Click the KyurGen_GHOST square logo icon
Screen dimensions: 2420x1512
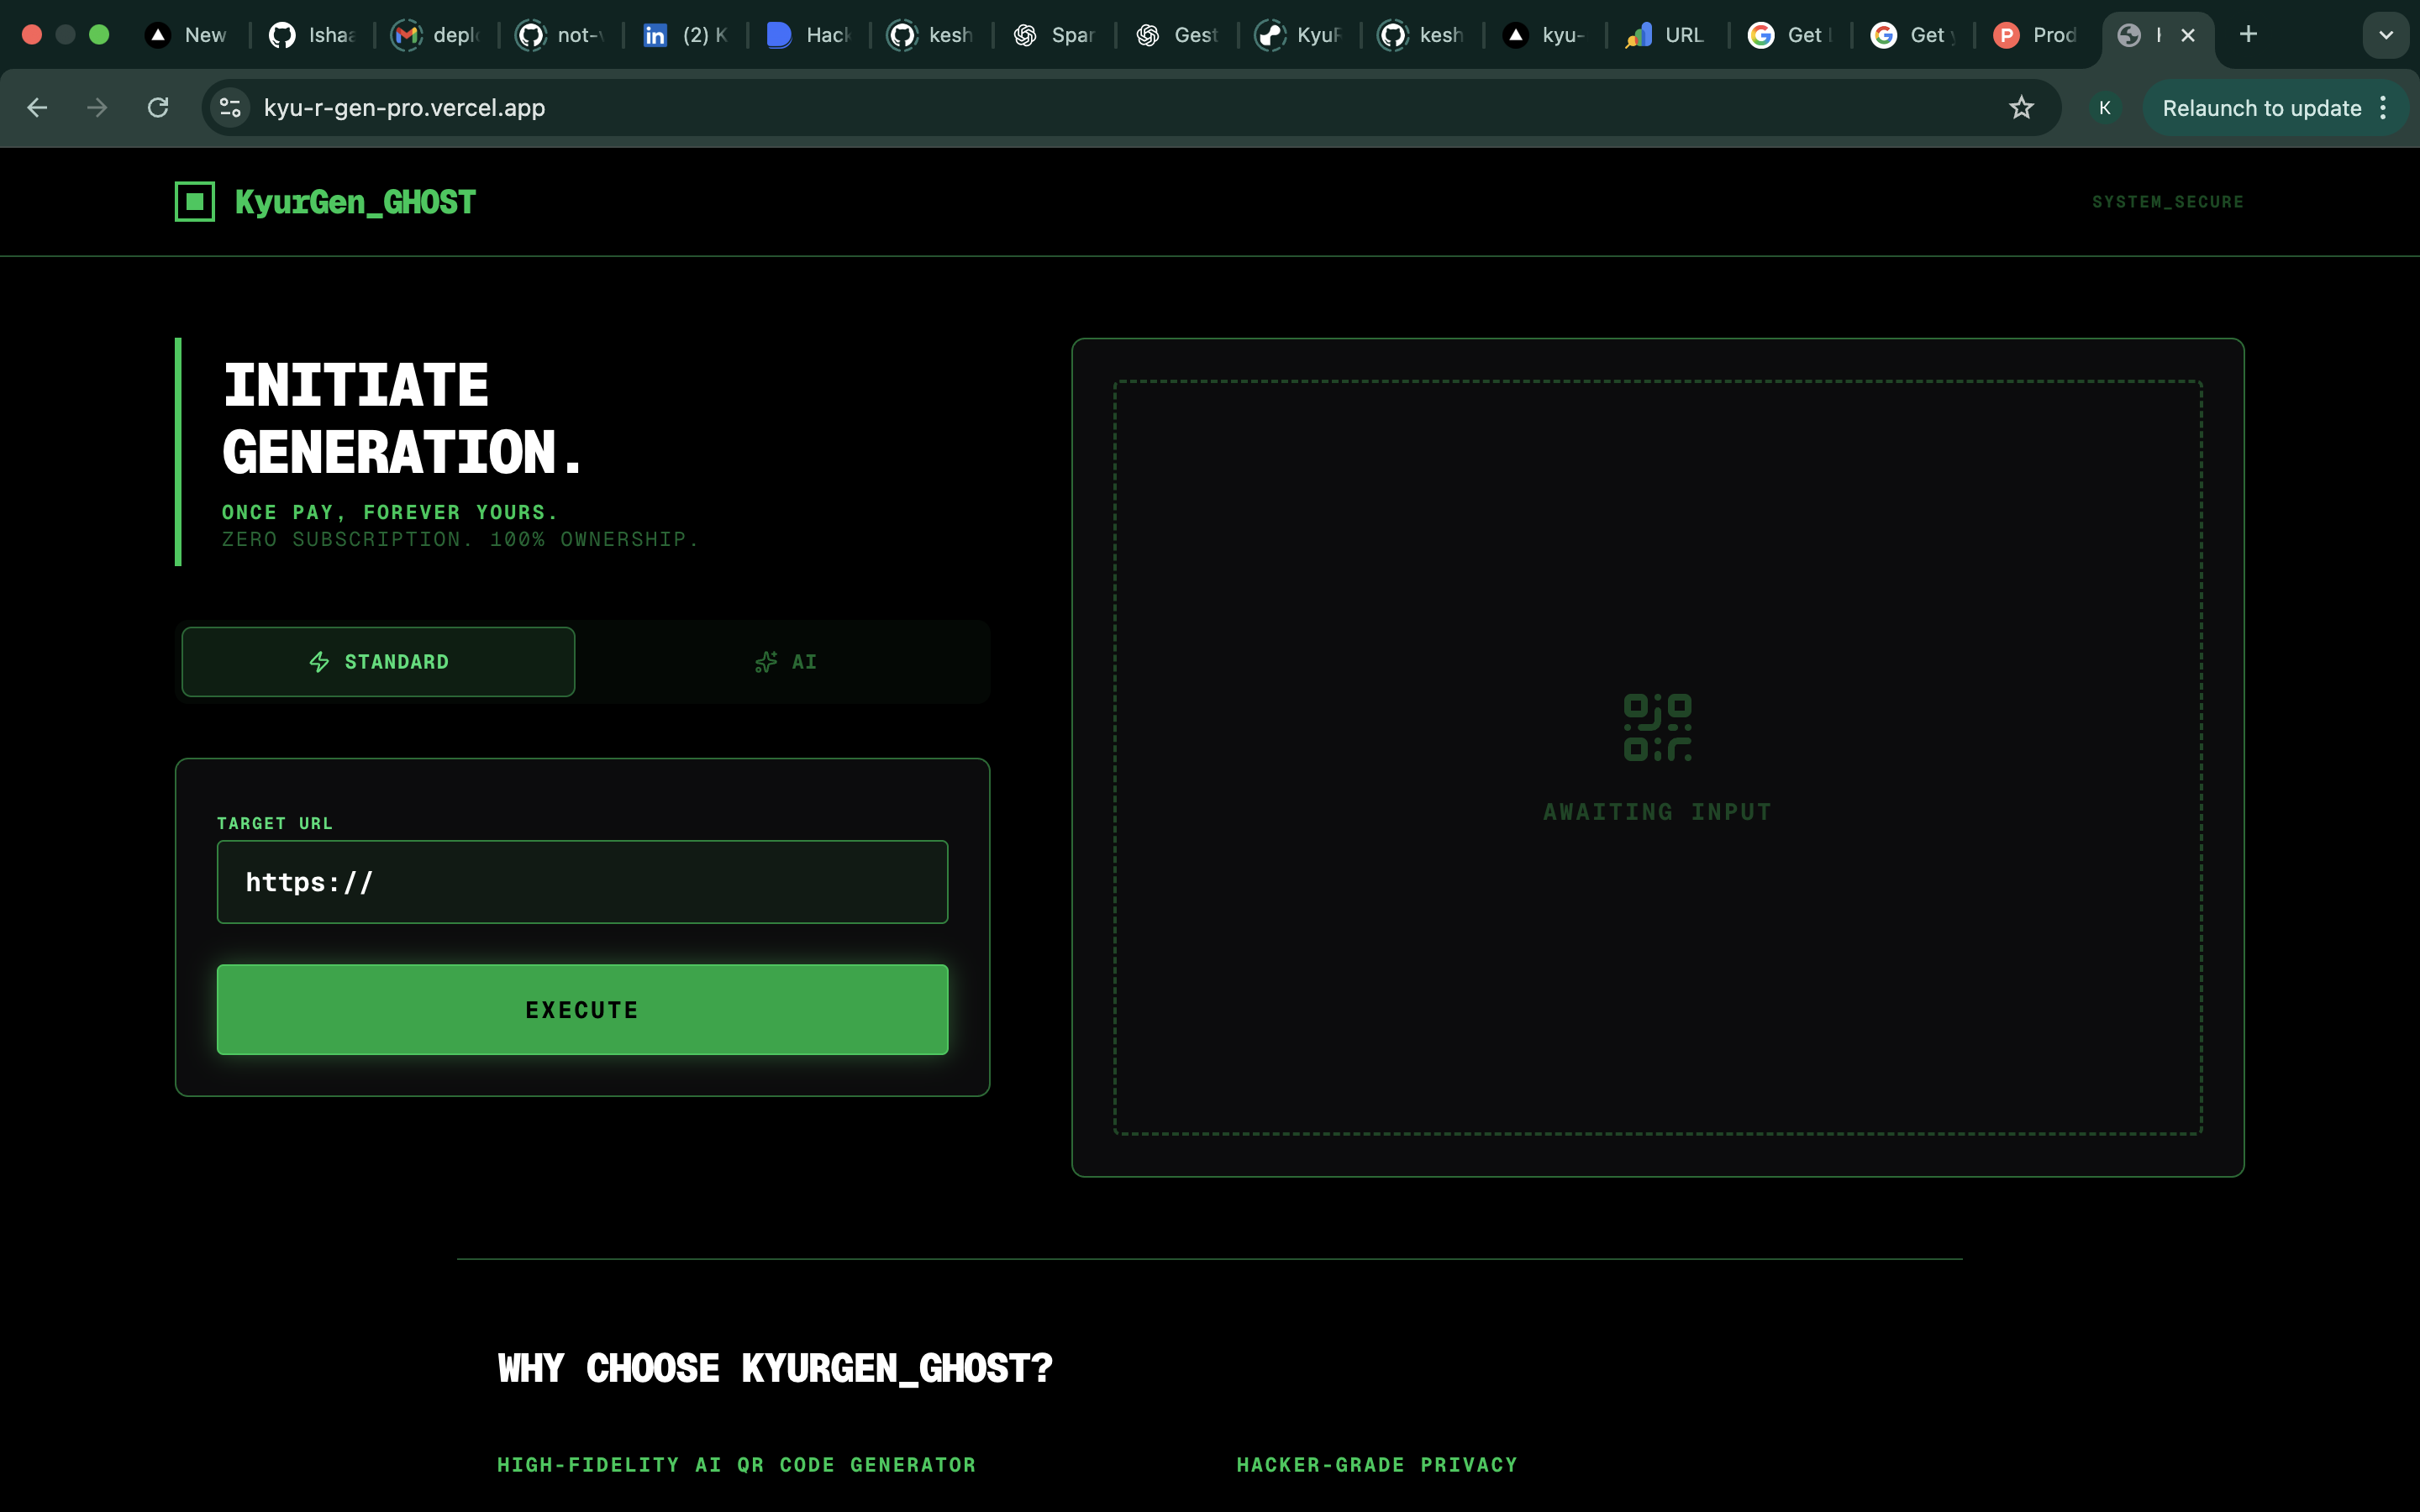coord(195,202)
